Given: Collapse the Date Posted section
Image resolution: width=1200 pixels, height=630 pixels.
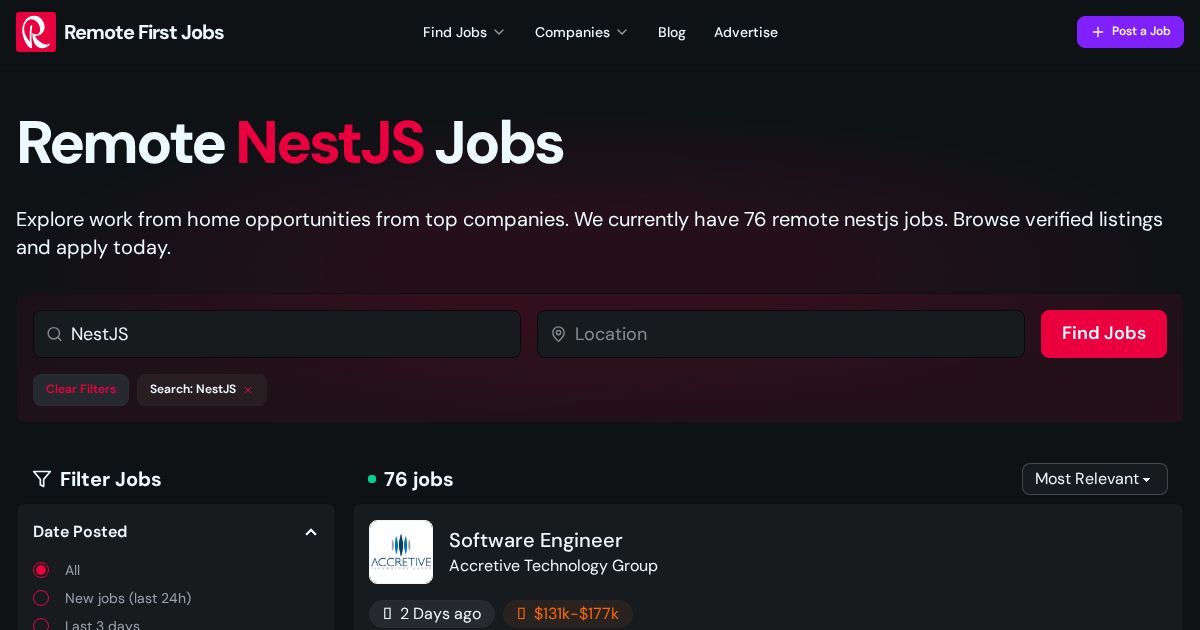Looking at the screenshot, I should point(311,532).
